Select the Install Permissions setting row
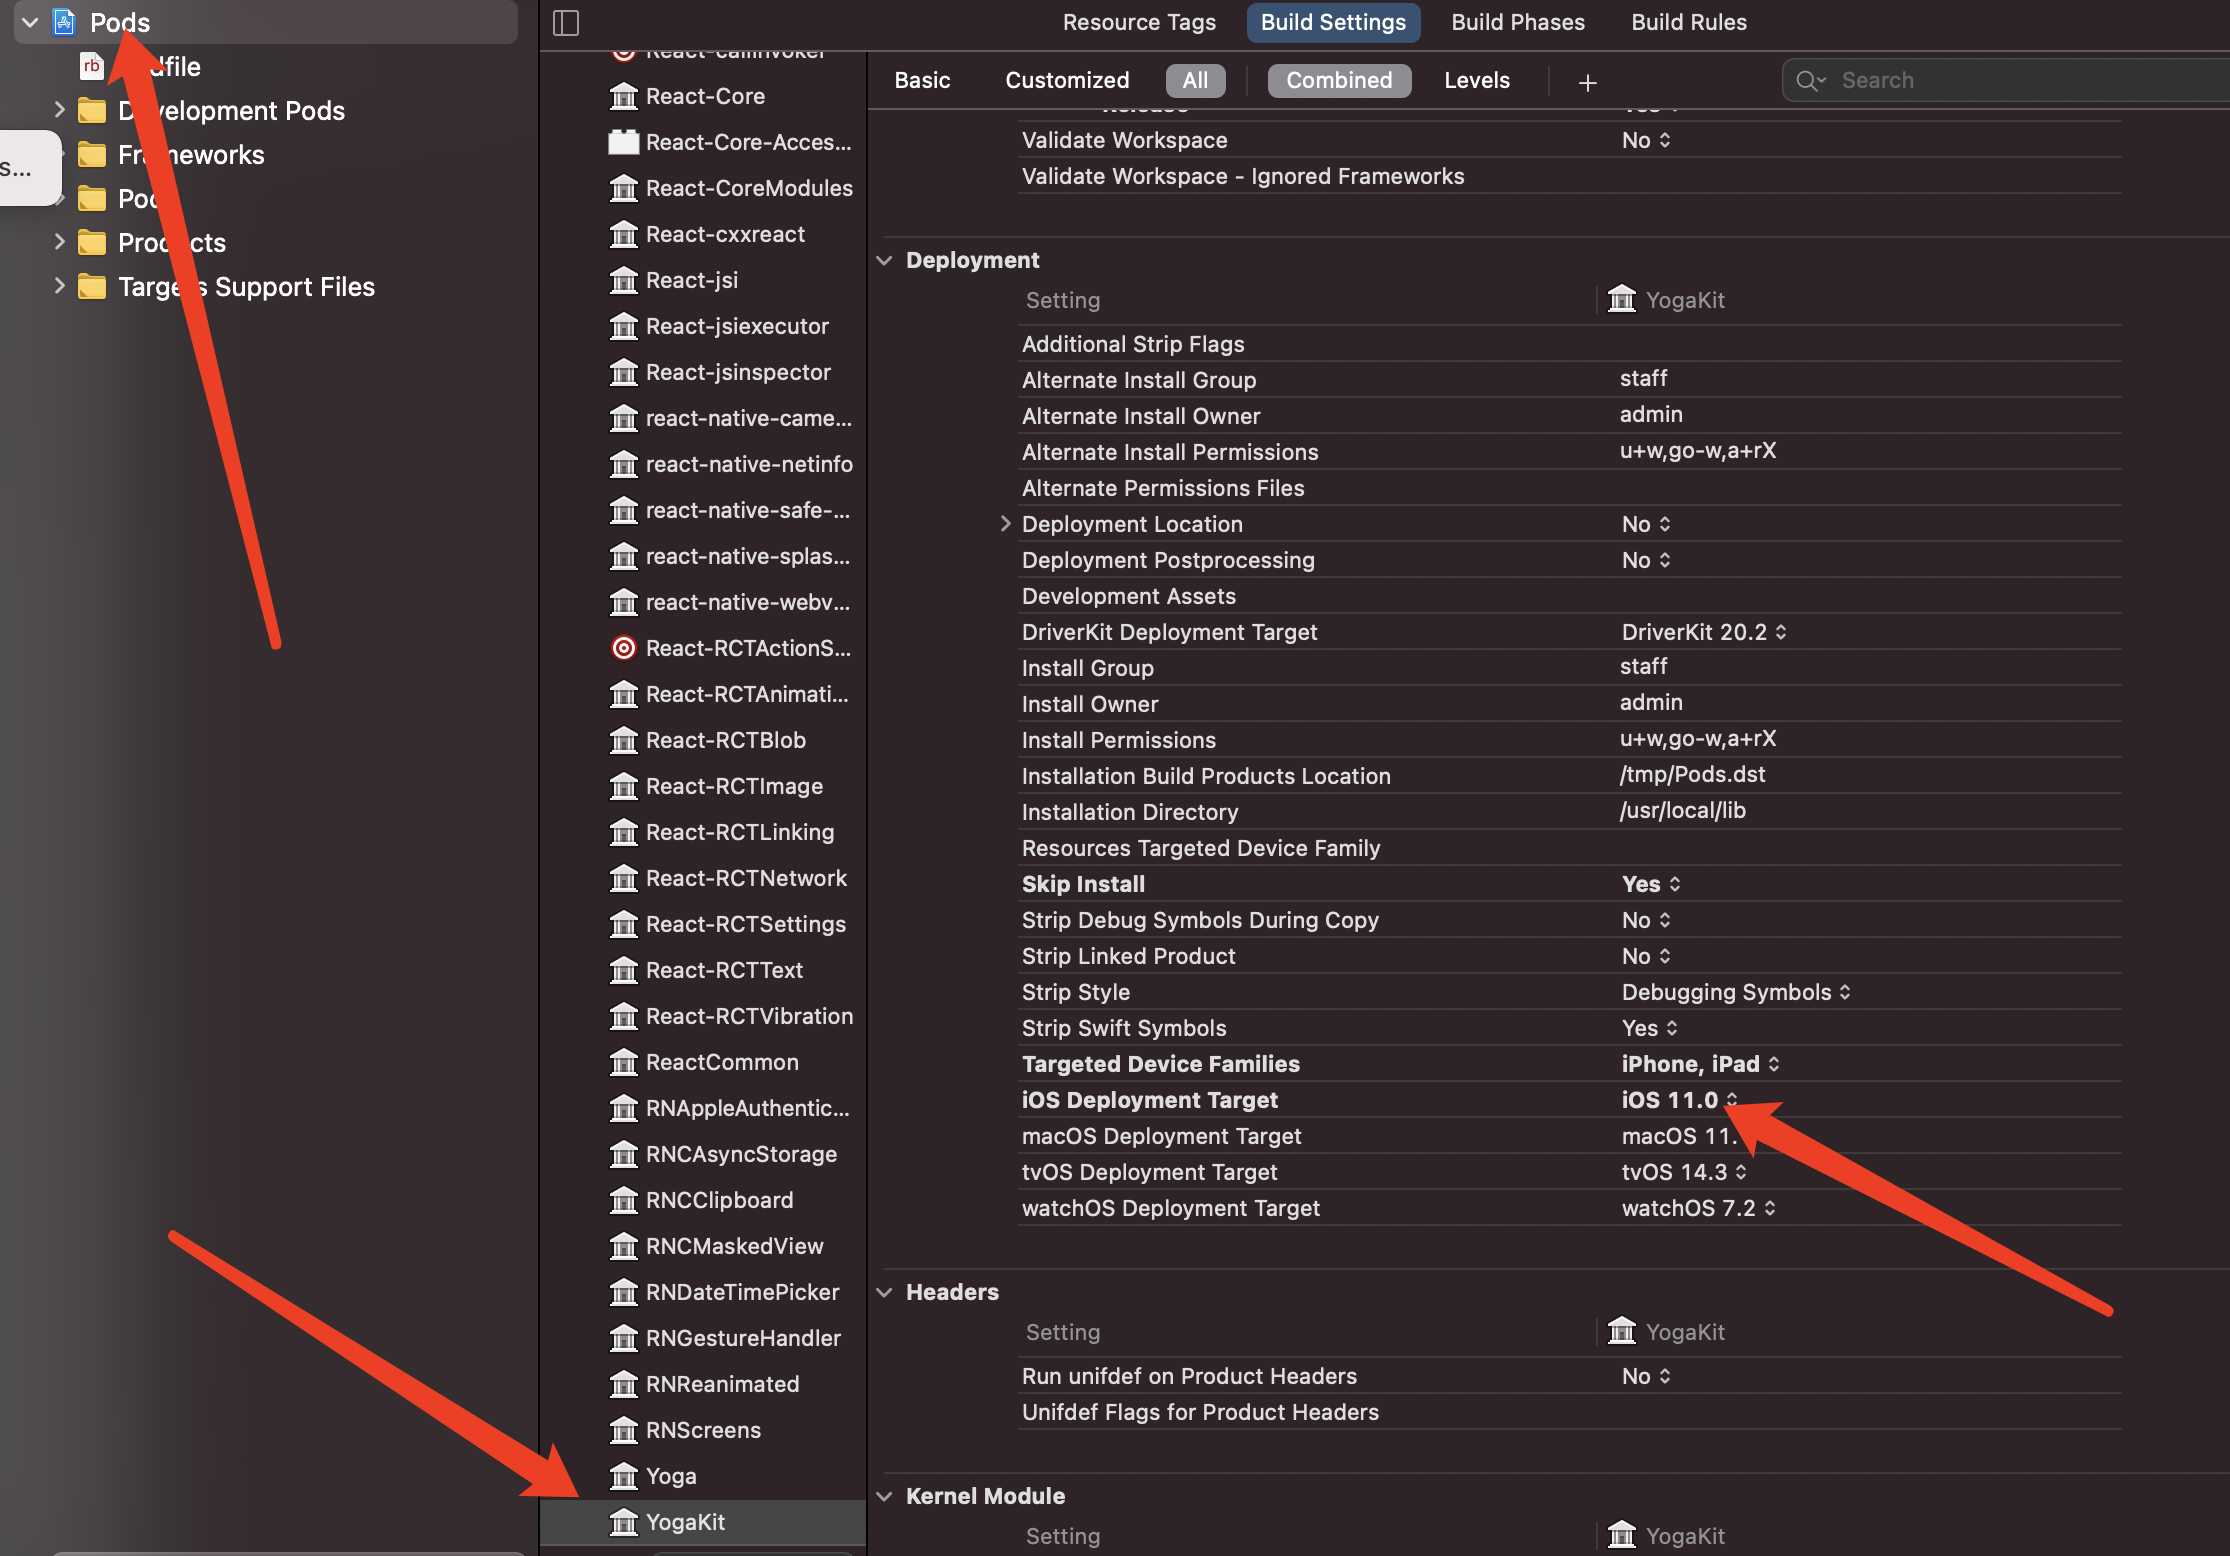 point(1570,740)
